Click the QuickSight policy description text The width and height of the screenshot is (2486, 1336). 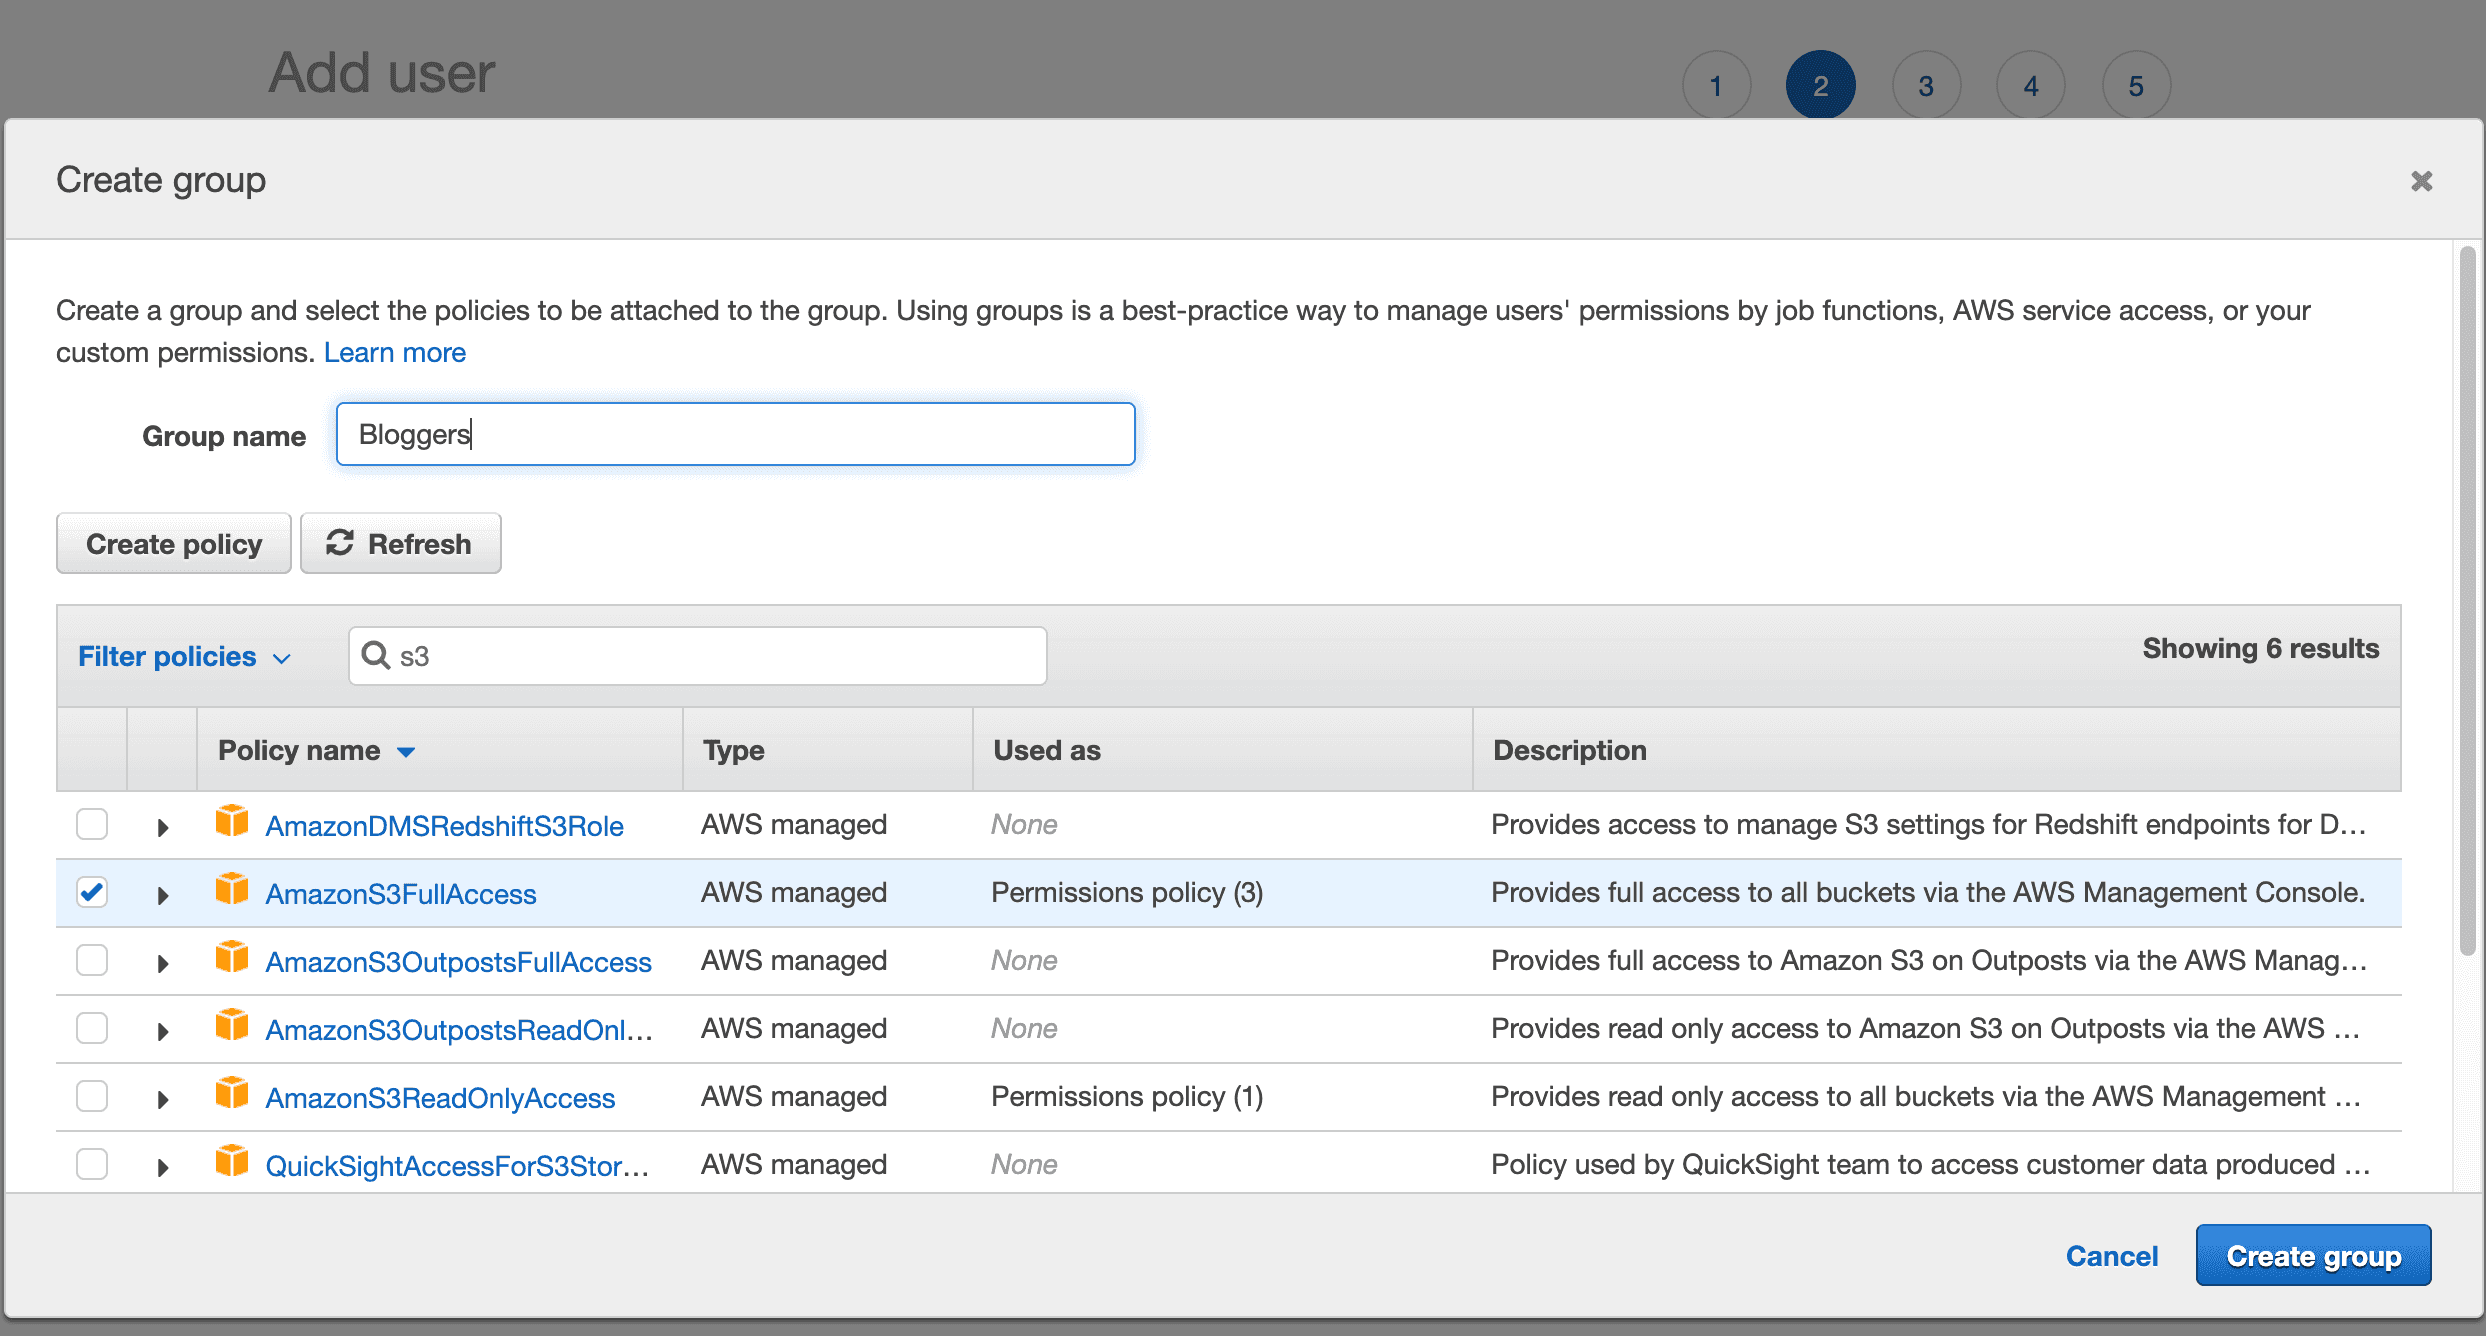[x=1930, y=1164]
